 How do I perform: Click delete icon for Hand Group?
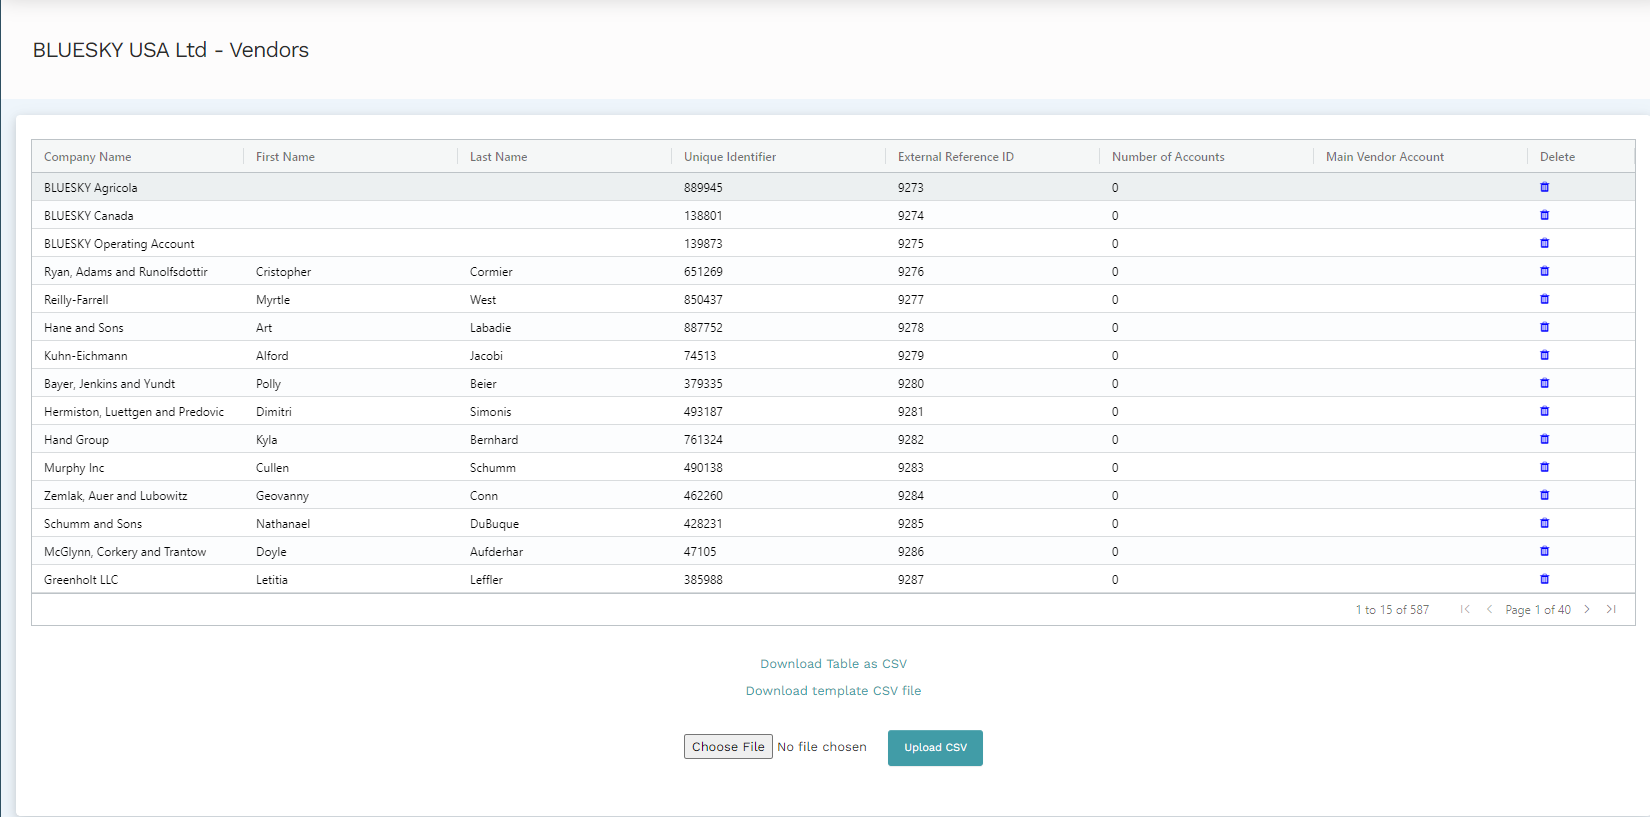(x=1544, y=439)
